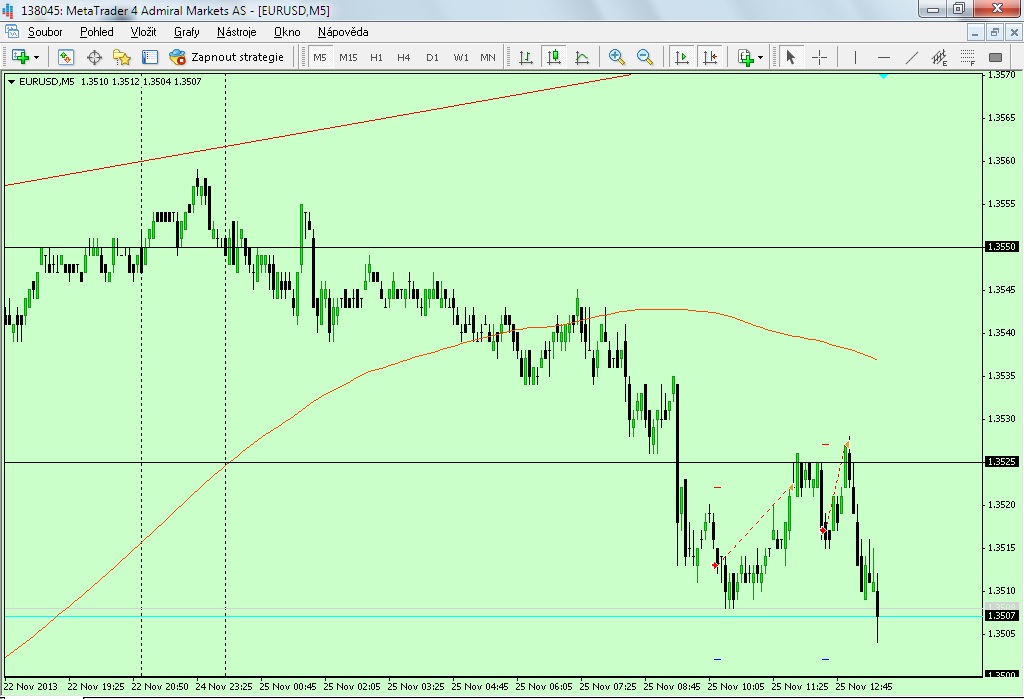Select the Cursor arrow tool
This screenshot has height=699, width=1028.
coord(791,57)
